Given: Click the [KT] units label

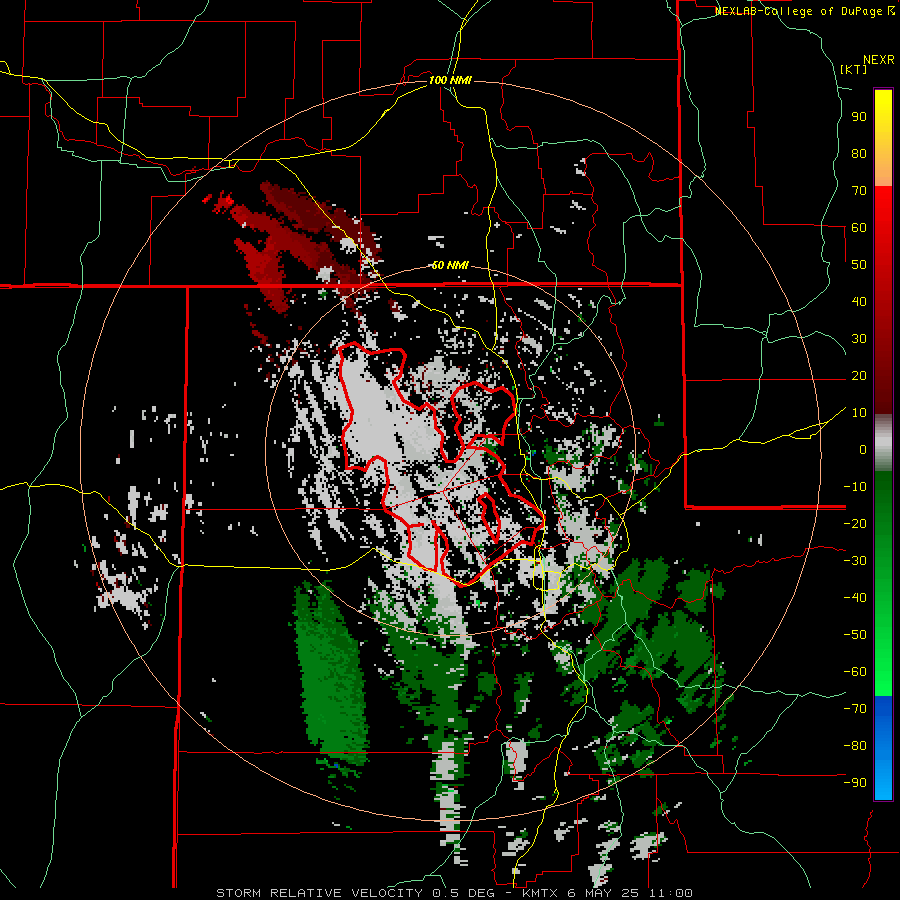Looking at the screenshot, I should pyautogui.click(x=853, y=69).
